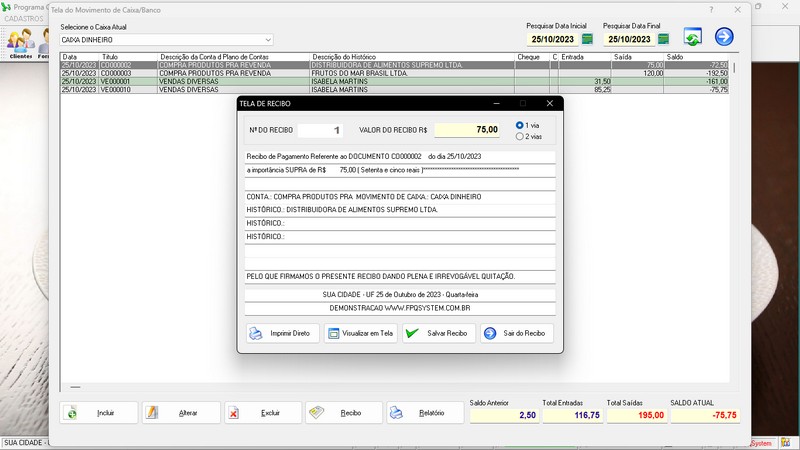Select table row with title VE000001

(394, 82)
